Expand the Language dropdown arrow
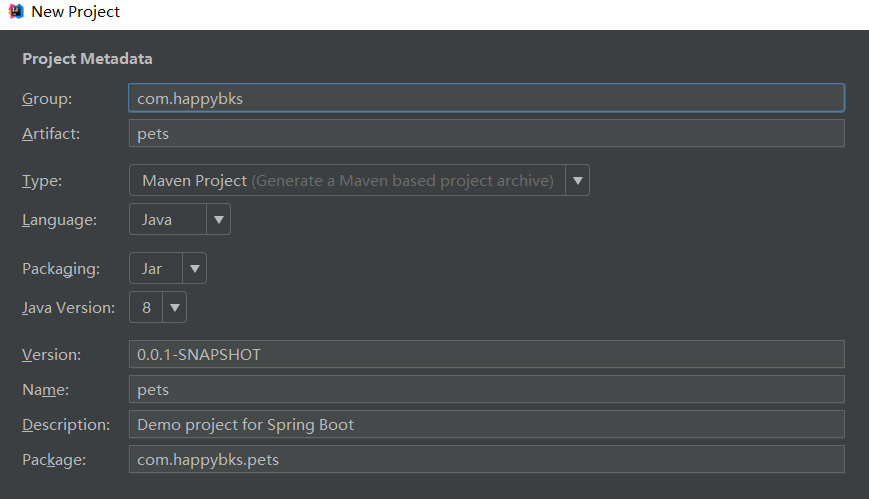 point(218,220)
